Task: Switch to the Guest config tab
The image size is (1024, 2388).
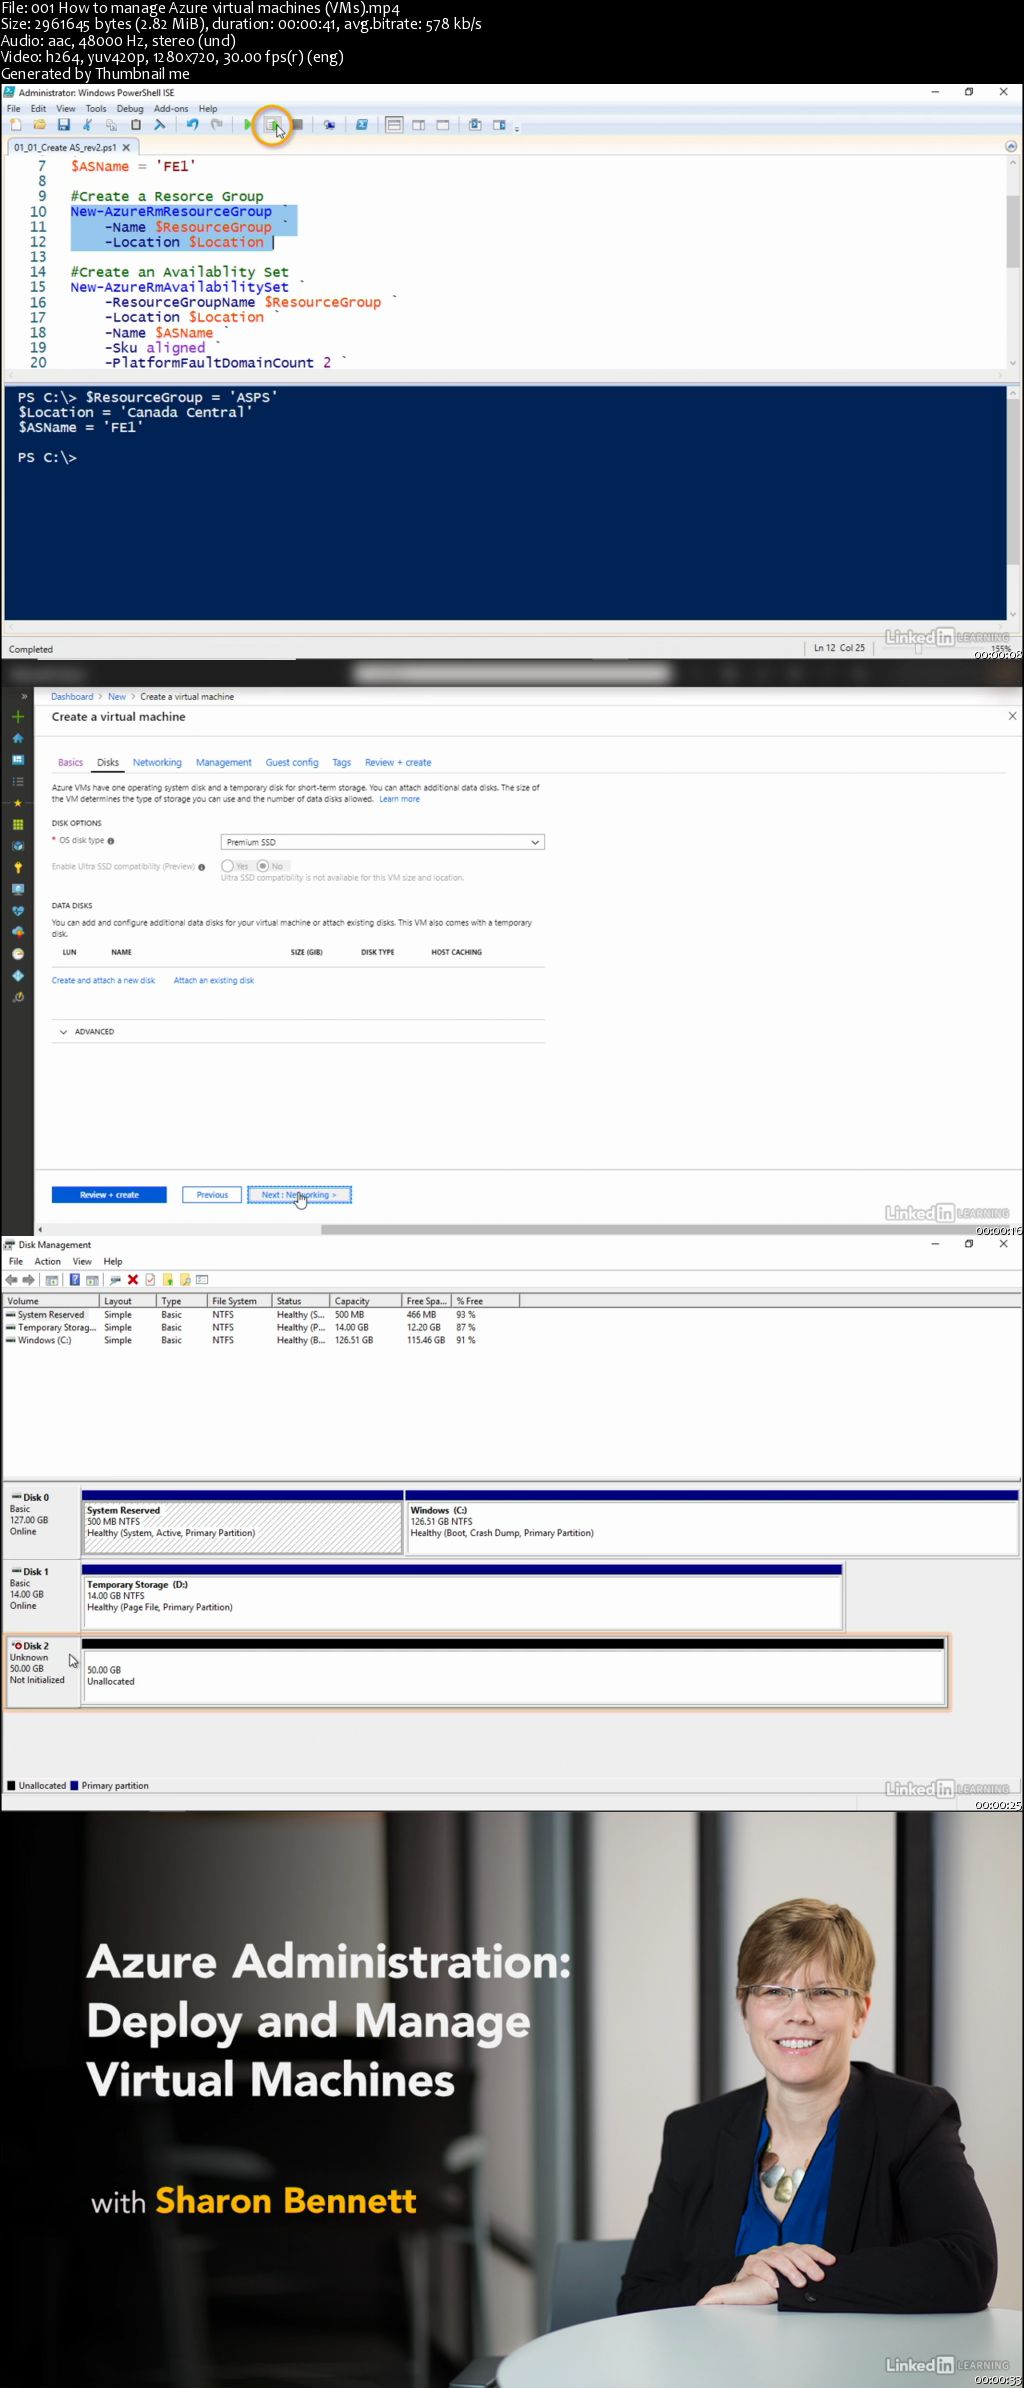Action: tap(292, 763)
